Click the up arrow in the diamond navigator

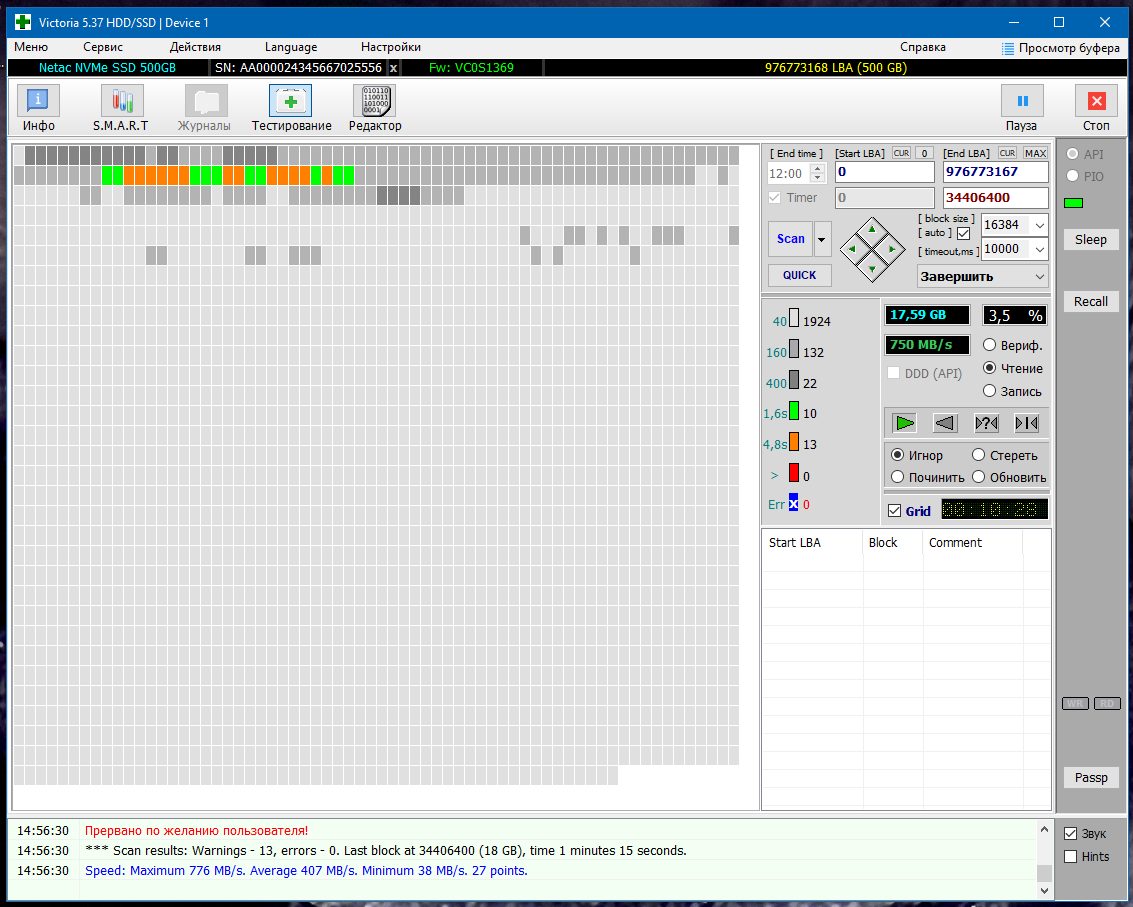tap(872, 229)
